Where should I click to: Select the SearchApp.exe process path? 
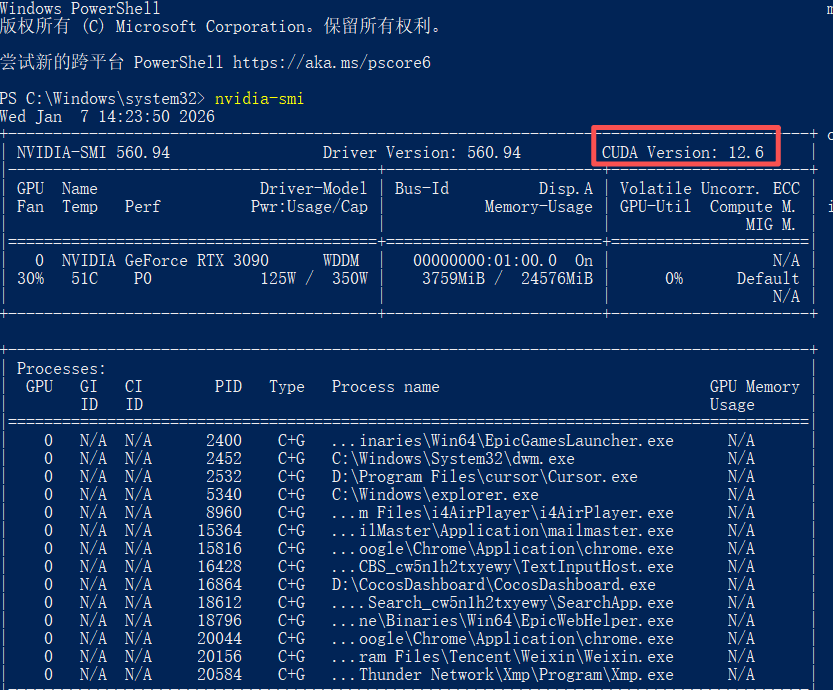[503, 603]
